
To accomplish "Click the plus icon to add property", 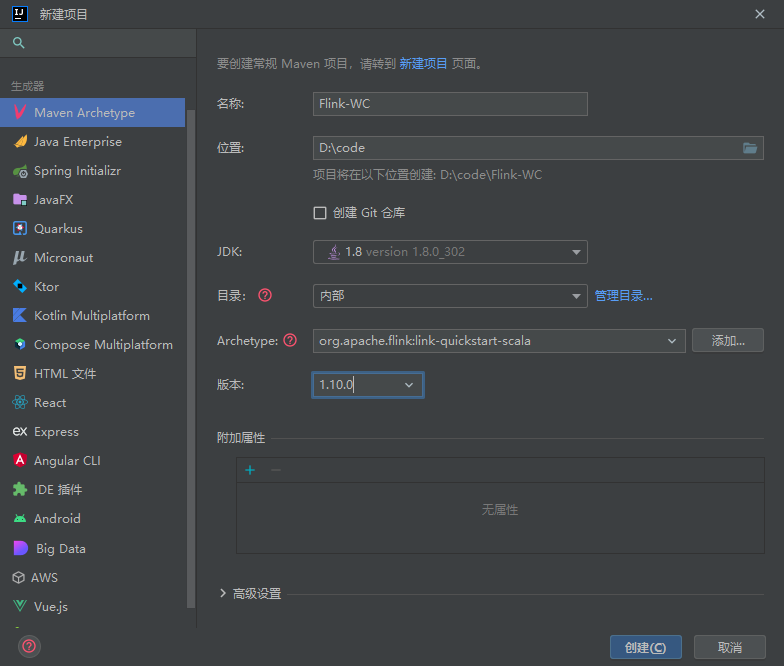I will tap(250, 470).
